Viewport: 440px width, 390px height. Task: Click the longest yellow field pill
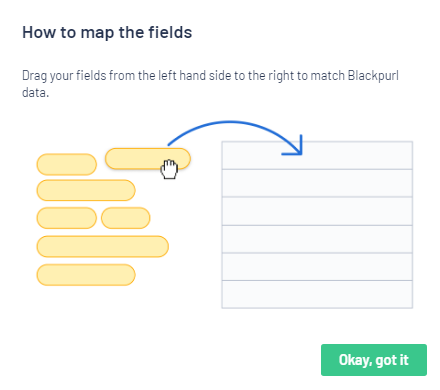pos(103,246)
